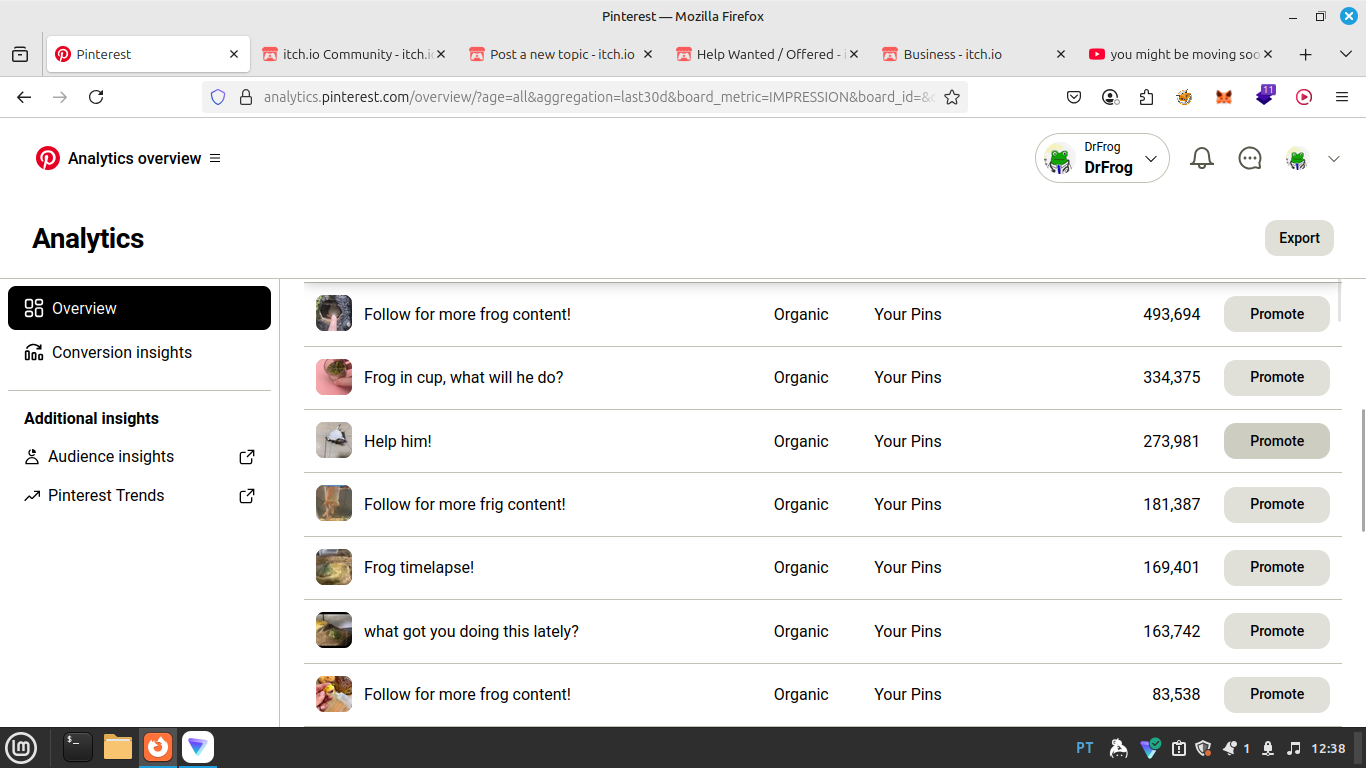Reload the Pinterest analytics page
The height and width of the screenshot is (768, 1366).
(x=96, y=97)
